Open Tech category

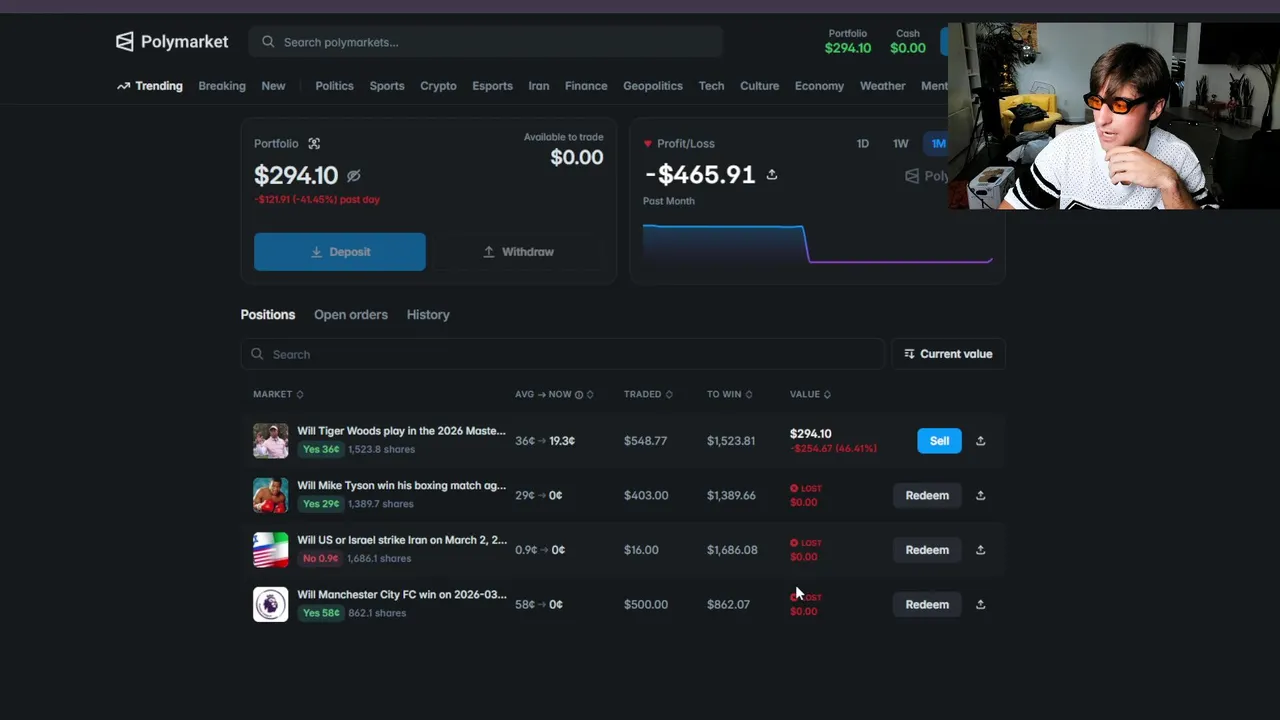[711, 86]
